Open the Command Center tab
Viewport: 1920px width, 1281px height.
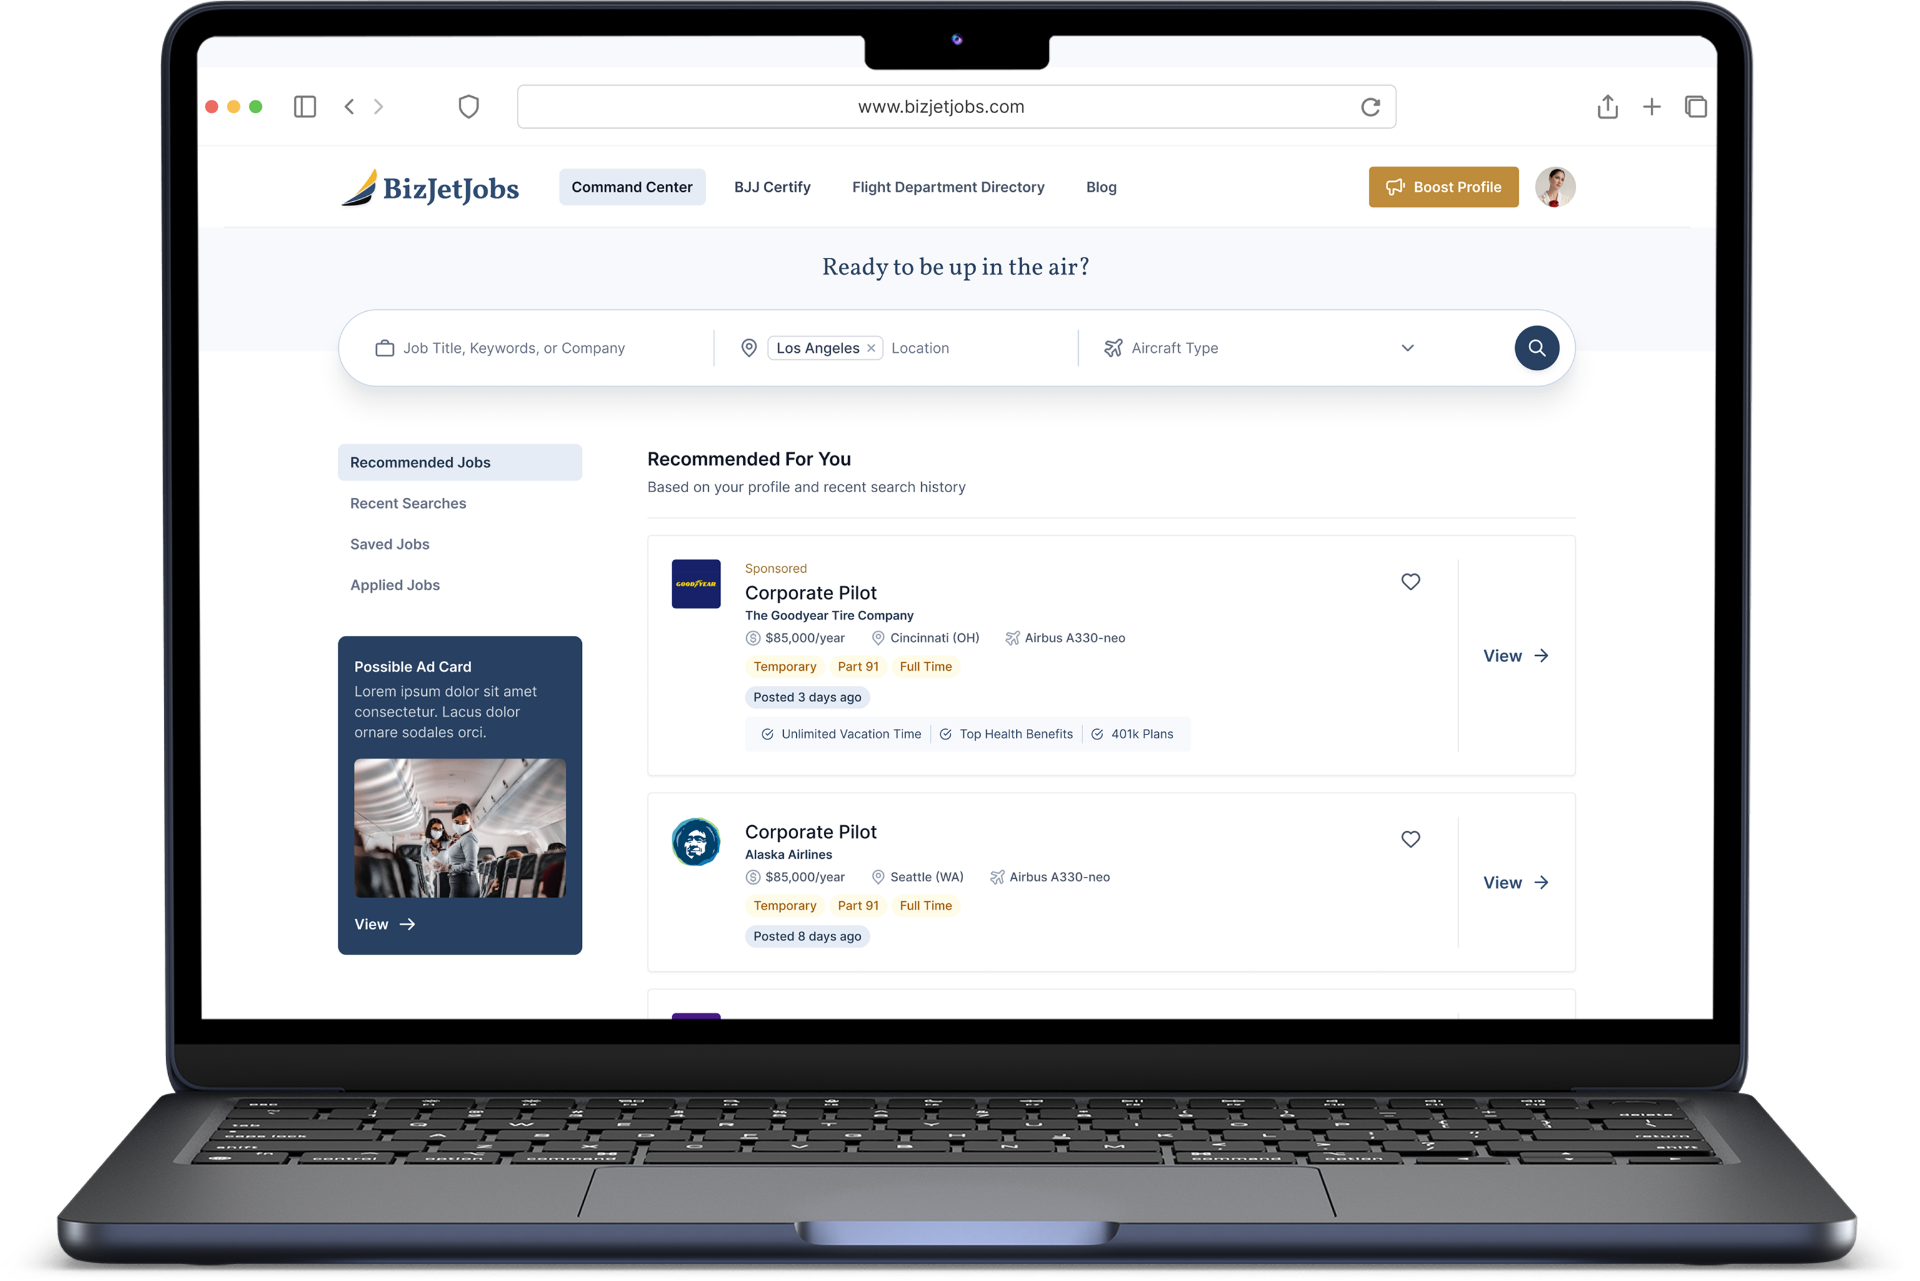coord(632,187)
